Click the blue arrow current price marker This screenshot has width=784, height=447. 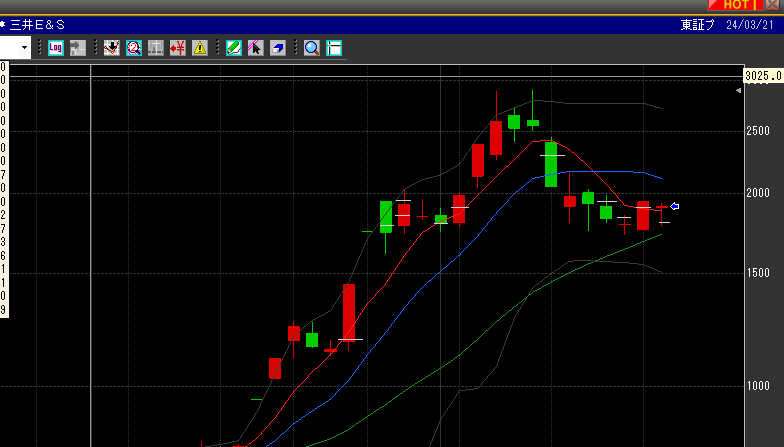pyautogui.click(x=675, y=207)
